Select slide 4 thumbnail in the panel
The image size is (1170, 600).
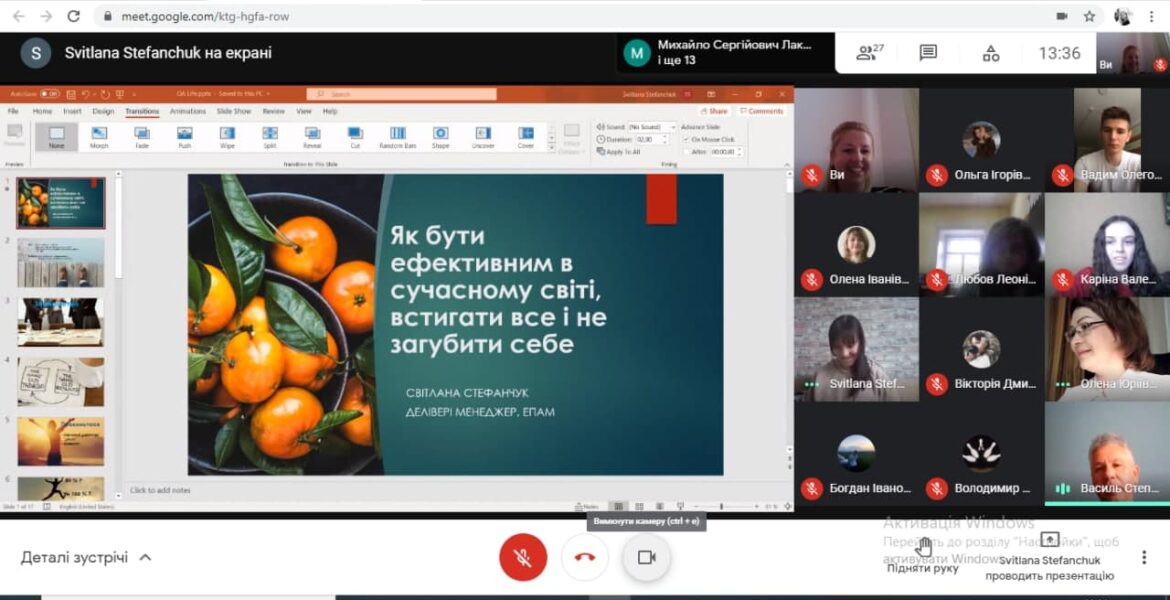point(61,381)
